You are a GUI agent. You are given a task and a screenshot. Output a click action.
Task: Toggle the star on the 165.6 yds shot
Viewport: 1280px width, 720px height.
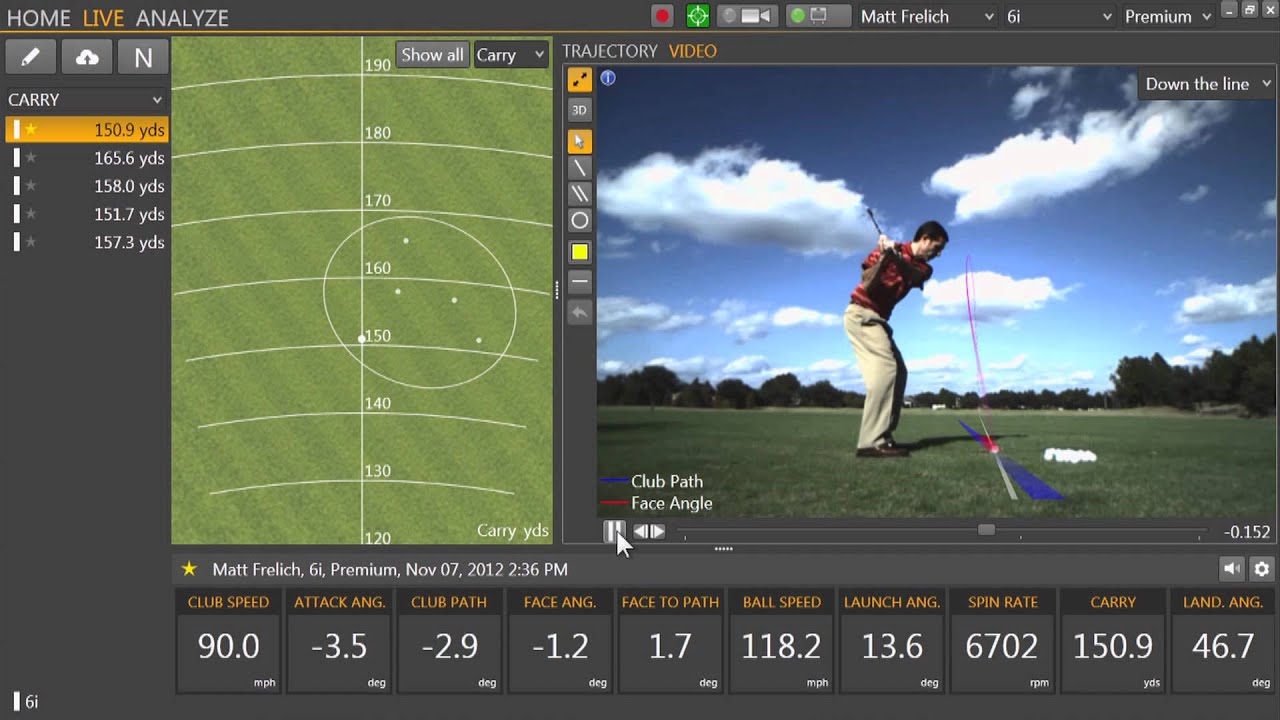(x=31, y=158)
